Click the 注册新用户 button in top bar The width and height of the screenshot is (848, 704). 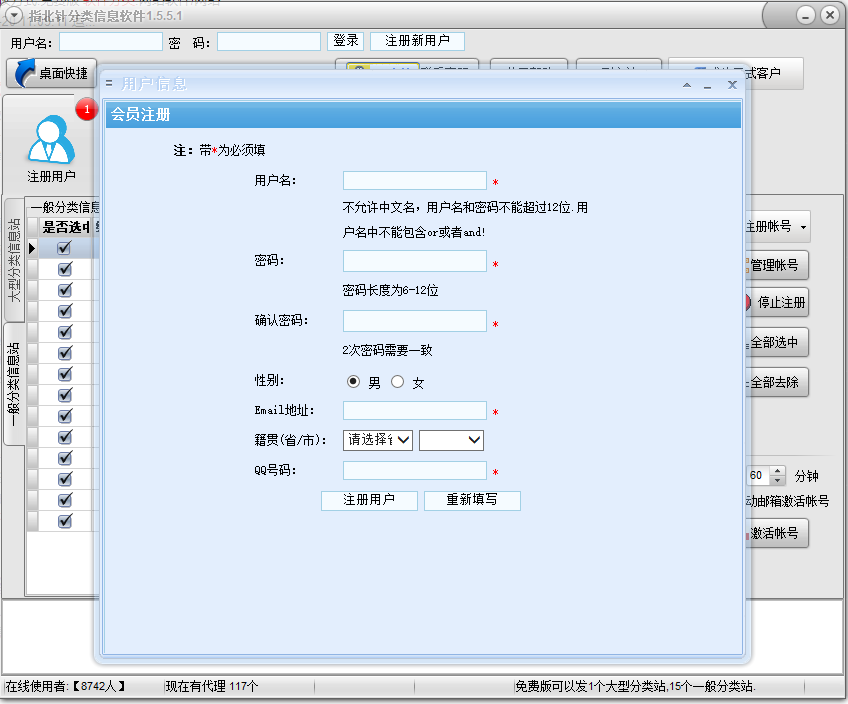pos(417,41)
